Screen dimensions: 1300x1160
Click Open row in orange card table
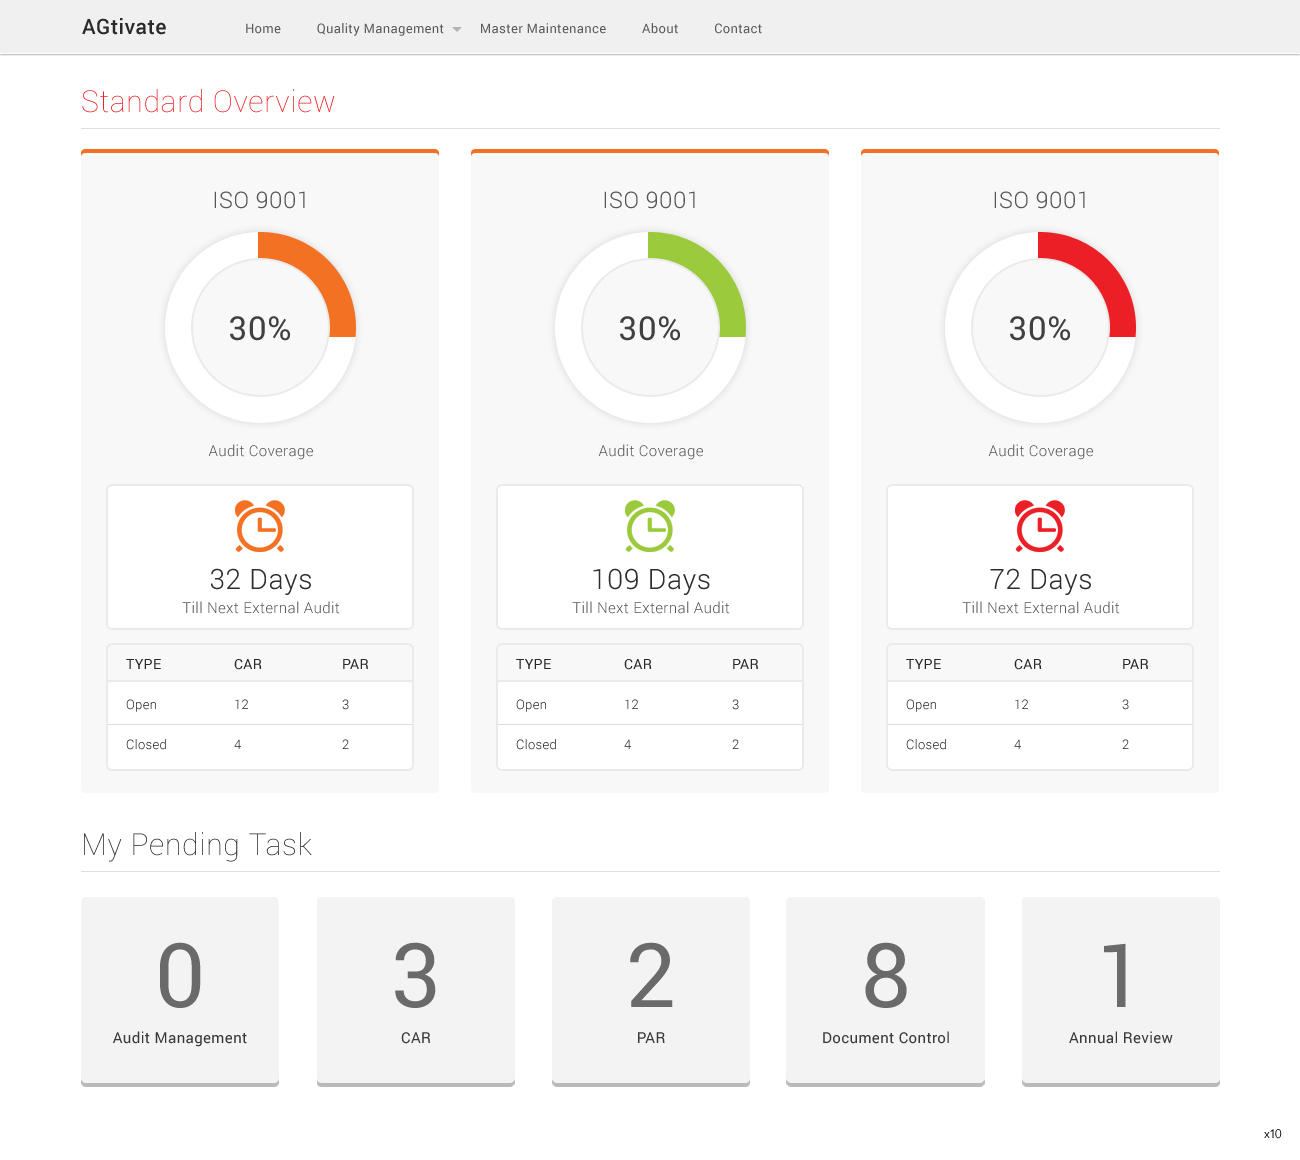point(260,704)
